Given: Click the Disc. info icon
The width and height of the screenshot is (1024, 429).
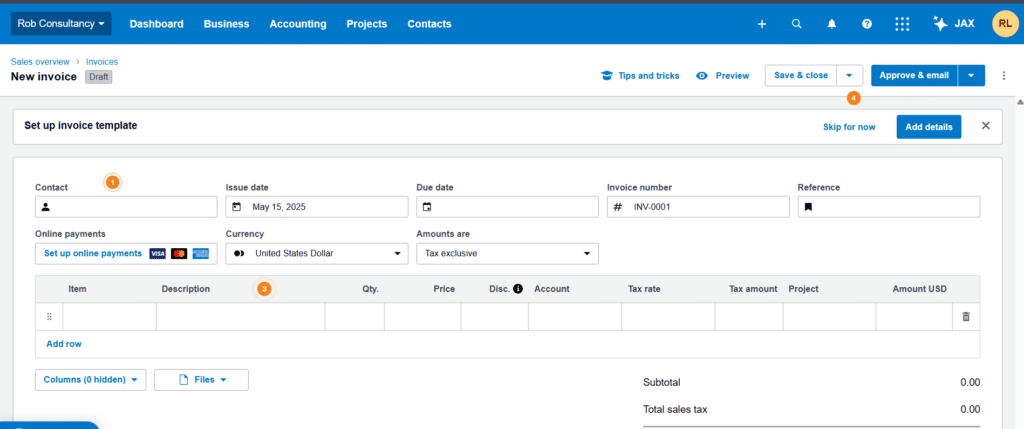Looking at the screenshot, I should click(x=518, y=289).
